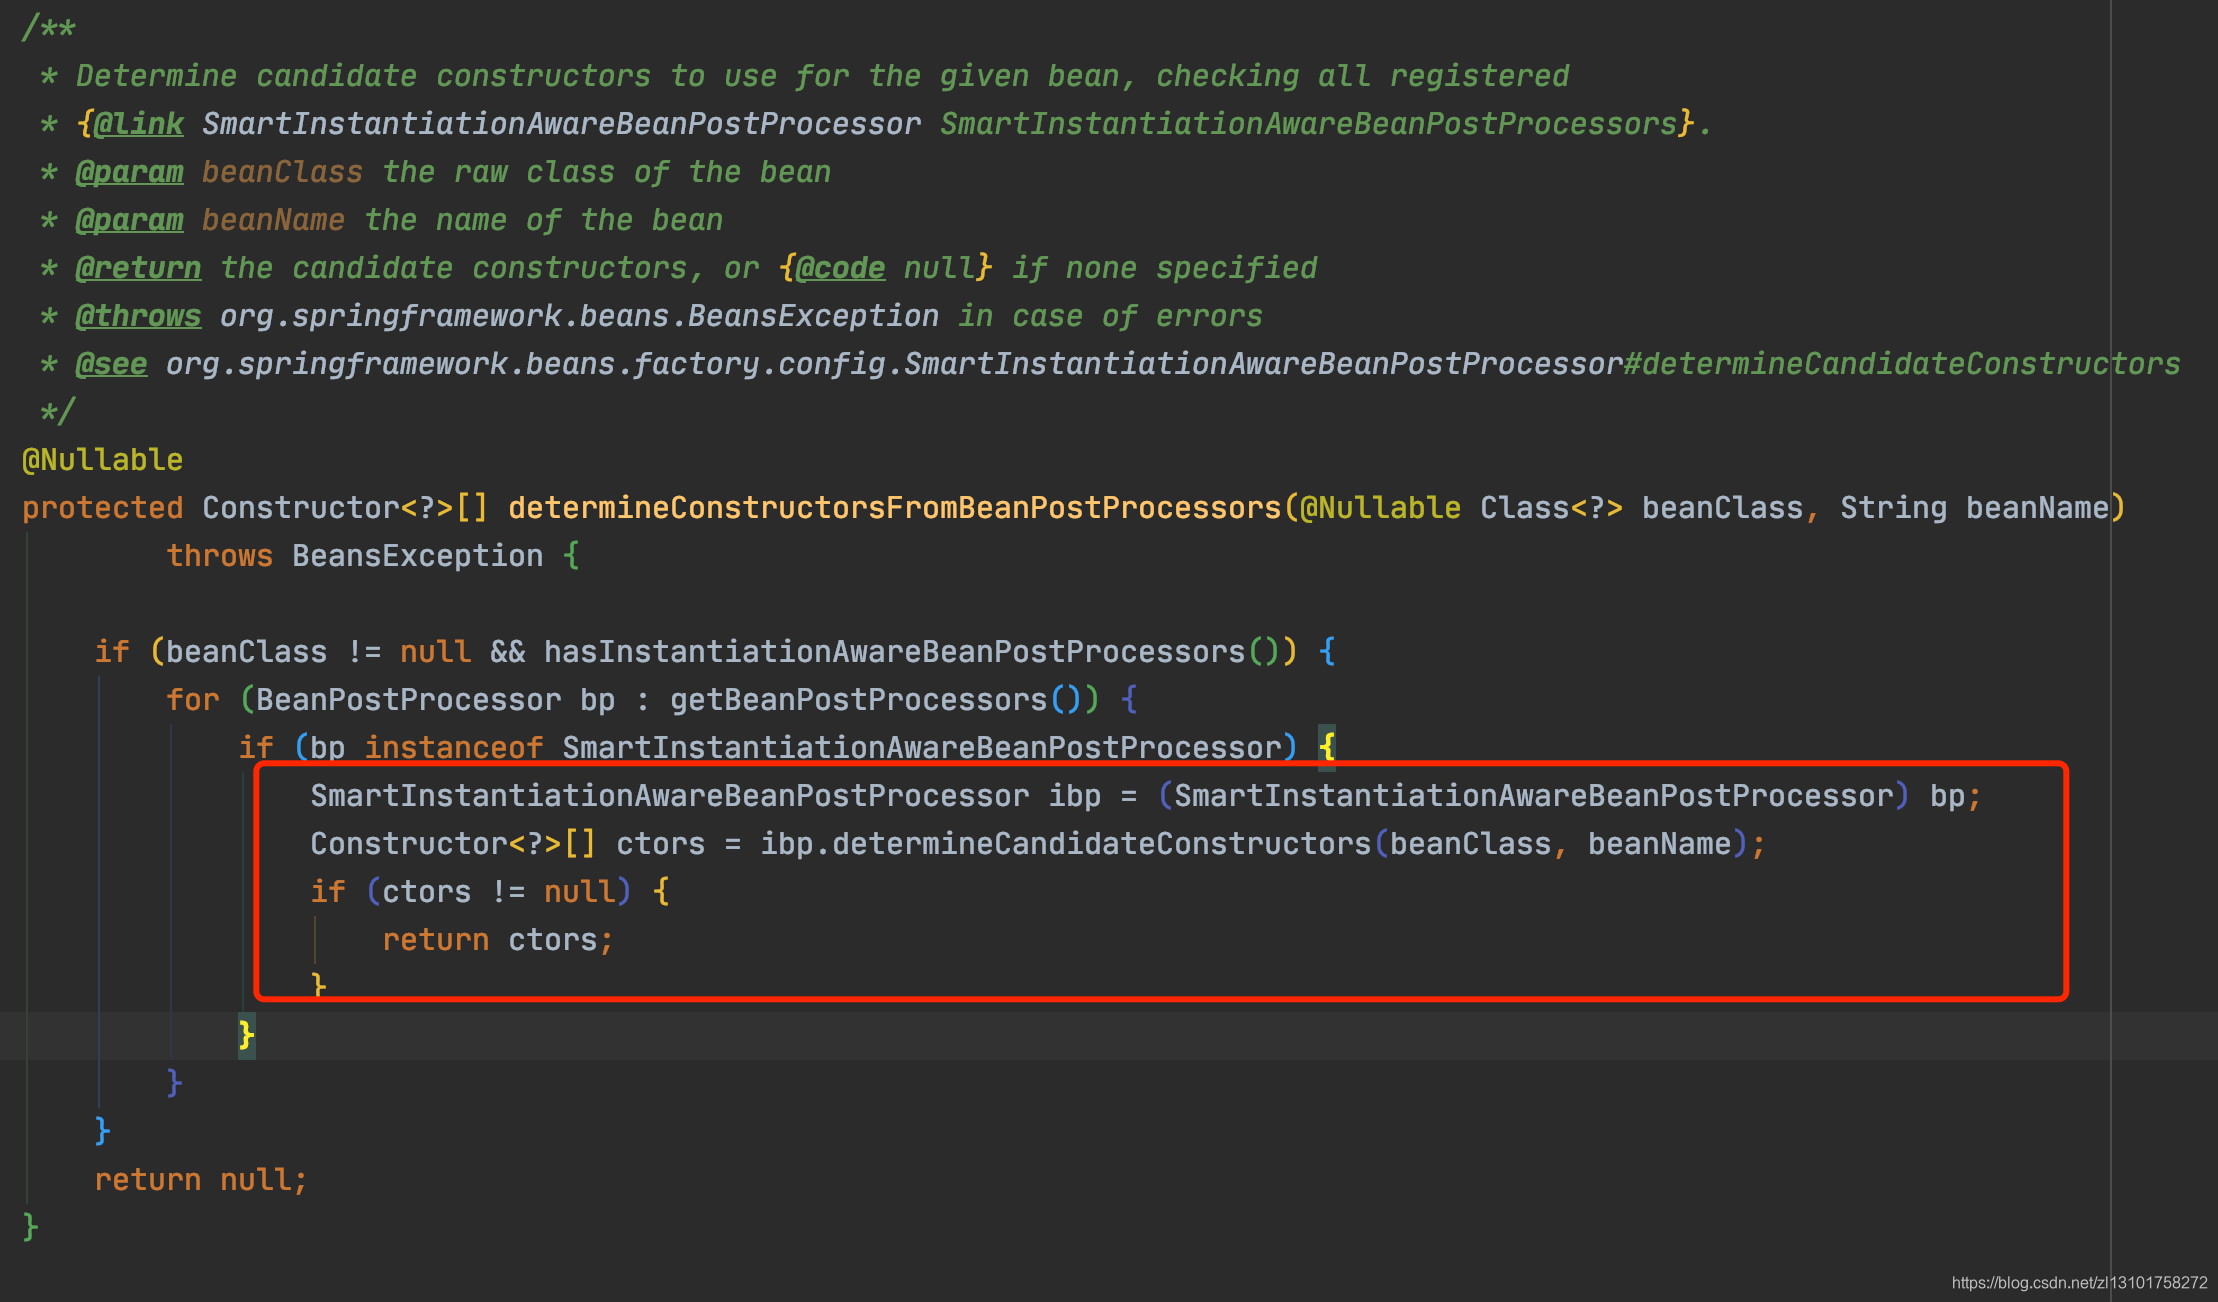Click the @throws Javadoc tag
This screenshot has width=2218, height=1302.
tap(138, 316)
